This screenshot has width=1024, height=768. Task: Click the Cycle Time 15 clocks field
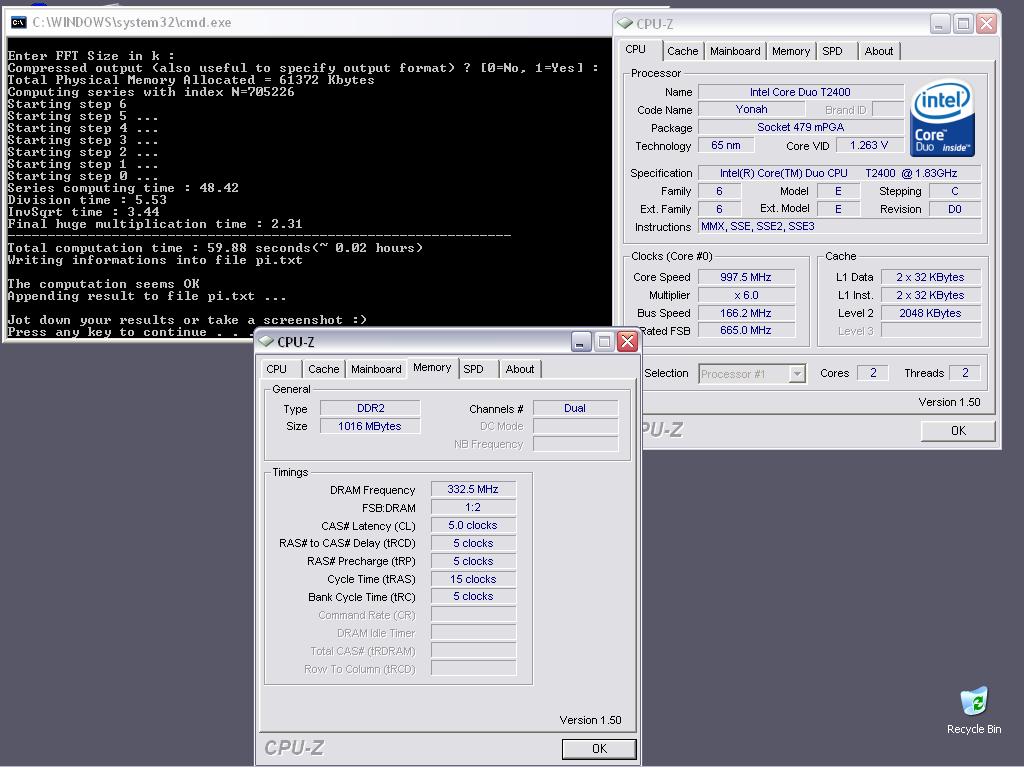473,579
